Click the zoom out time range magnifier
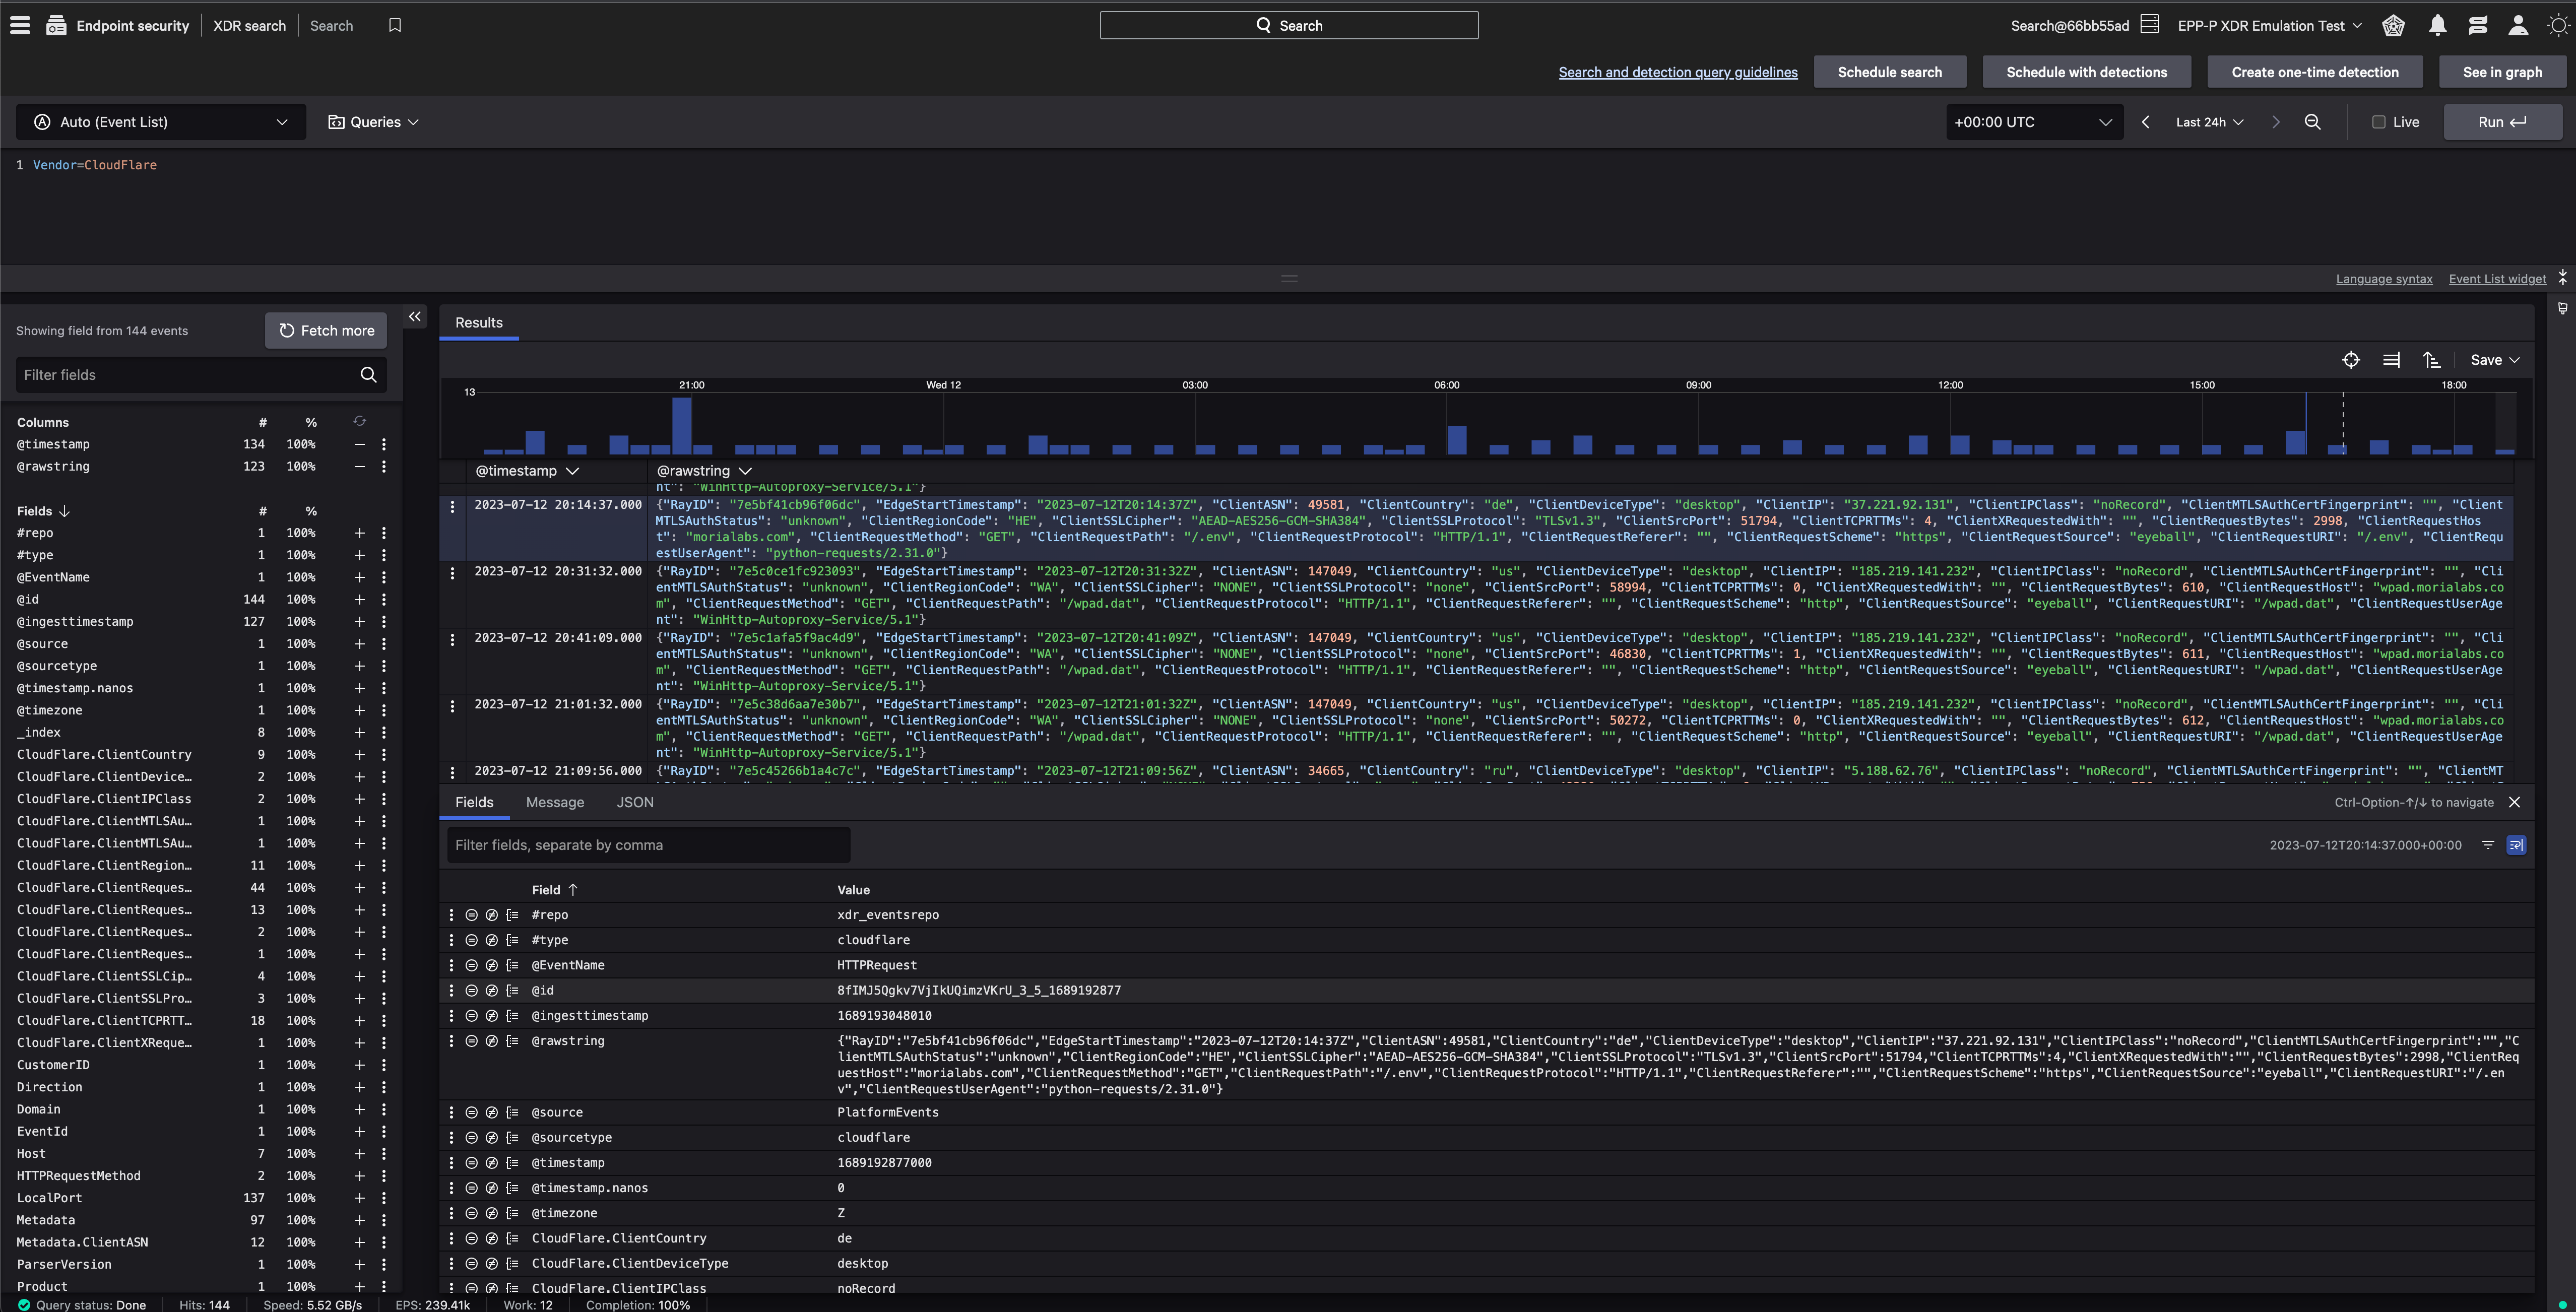Screen dimensions: 2576x1312 click(2312, 122)
